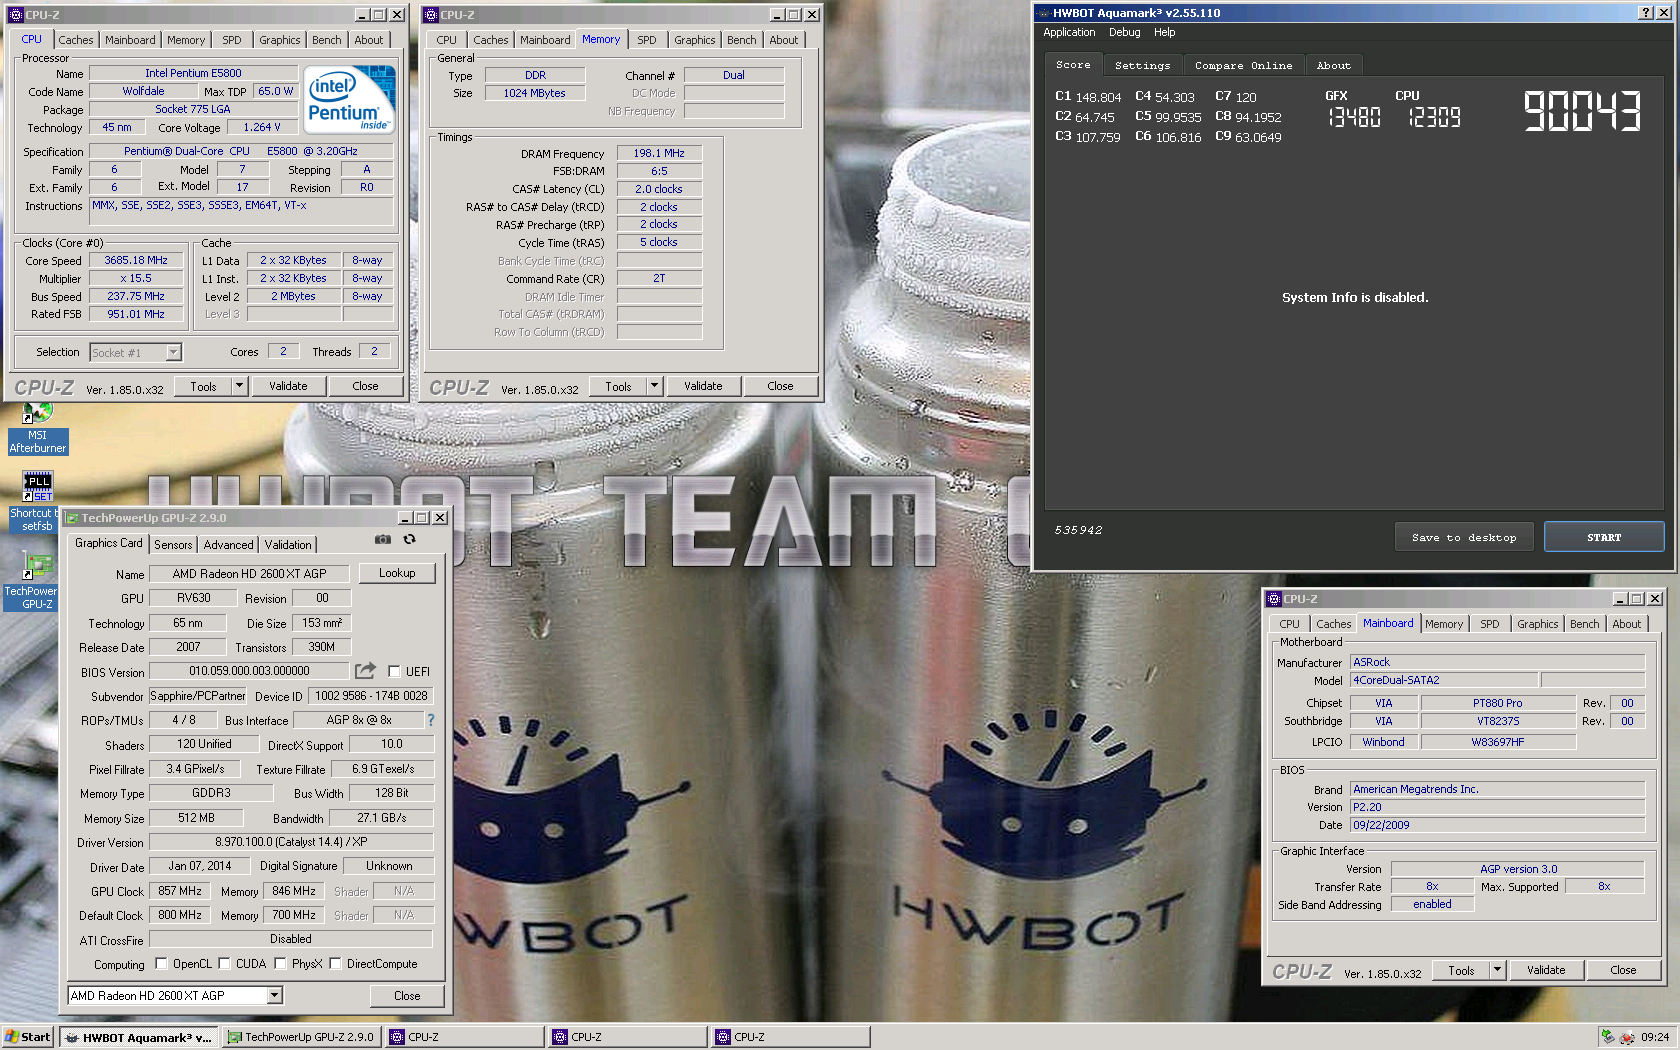Open the About tab in the CPU-Z Memory window
Viewport: 1680px width, 1050px height.
pos(784,40)
